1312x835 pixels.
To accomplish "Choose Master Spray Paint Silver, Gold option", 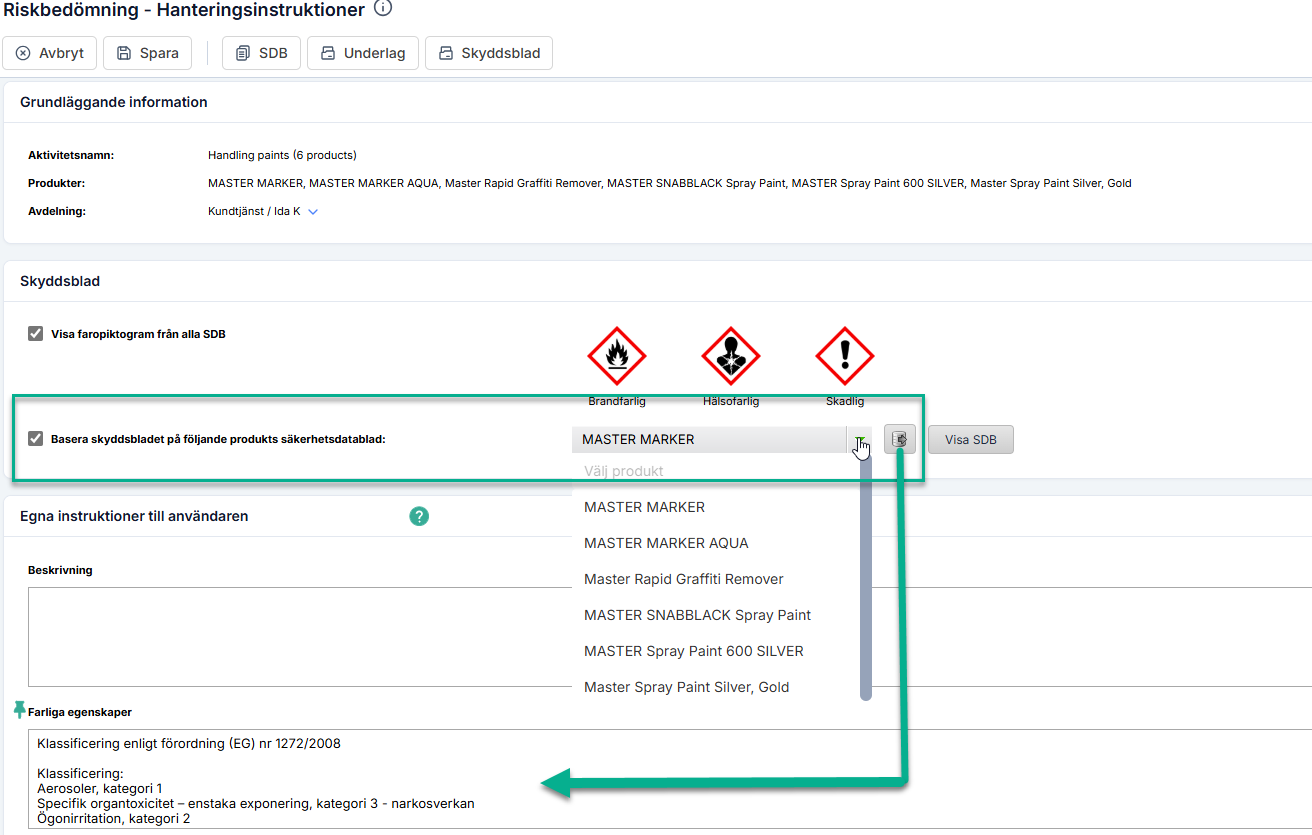I will click(687, 687).
